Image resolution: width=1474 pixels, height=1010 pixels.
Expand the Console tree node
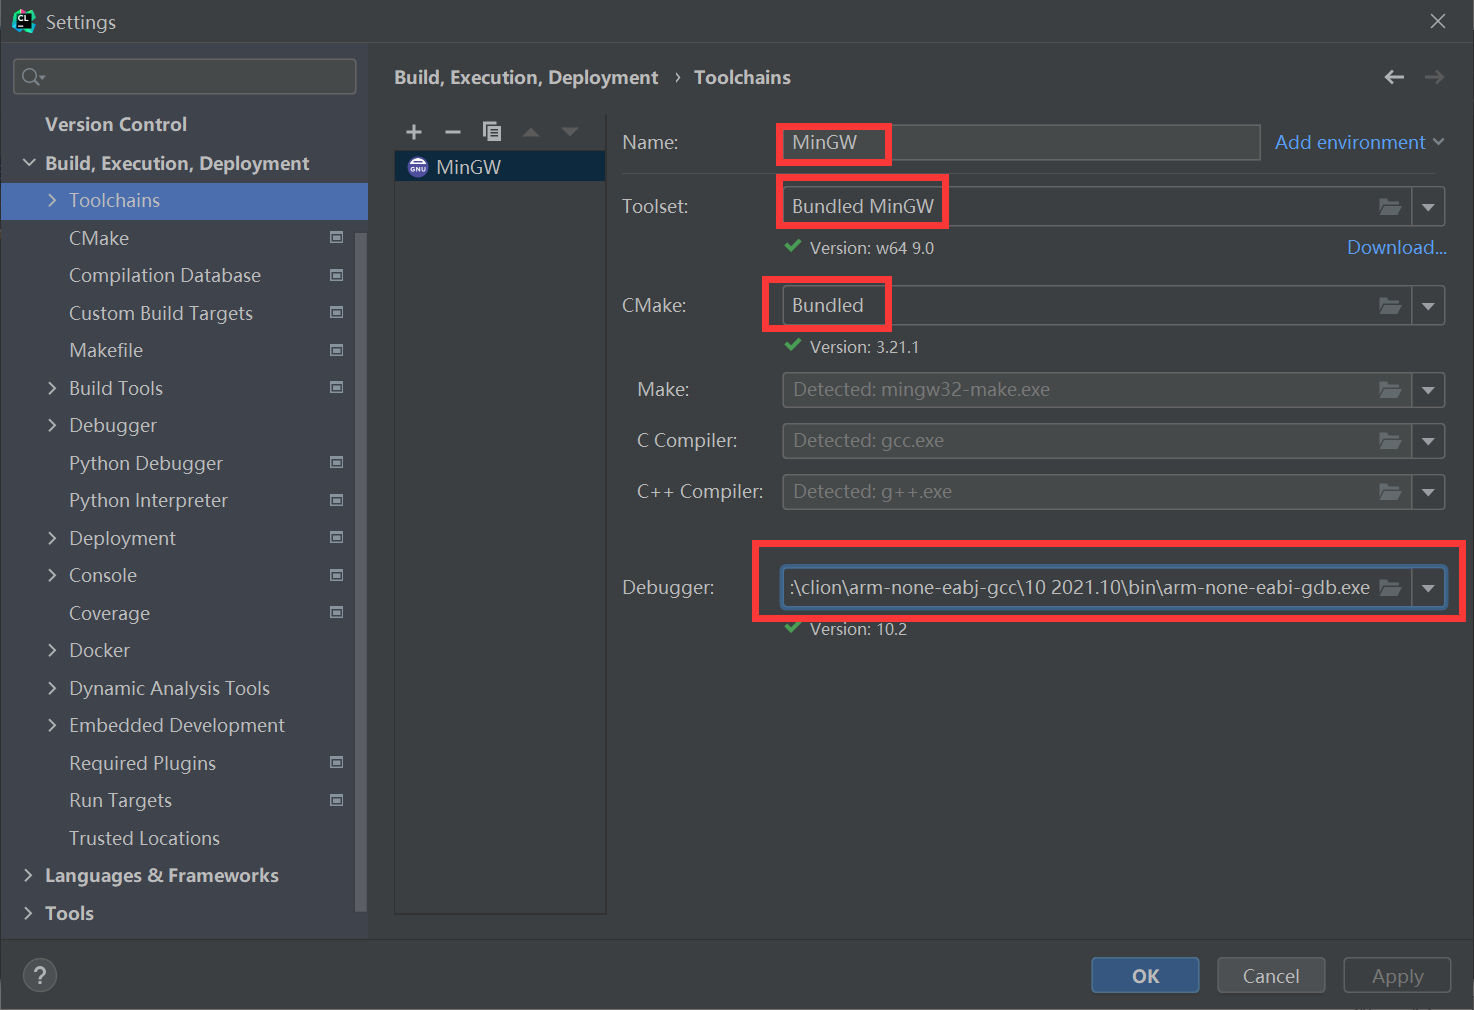click(52, 575)
